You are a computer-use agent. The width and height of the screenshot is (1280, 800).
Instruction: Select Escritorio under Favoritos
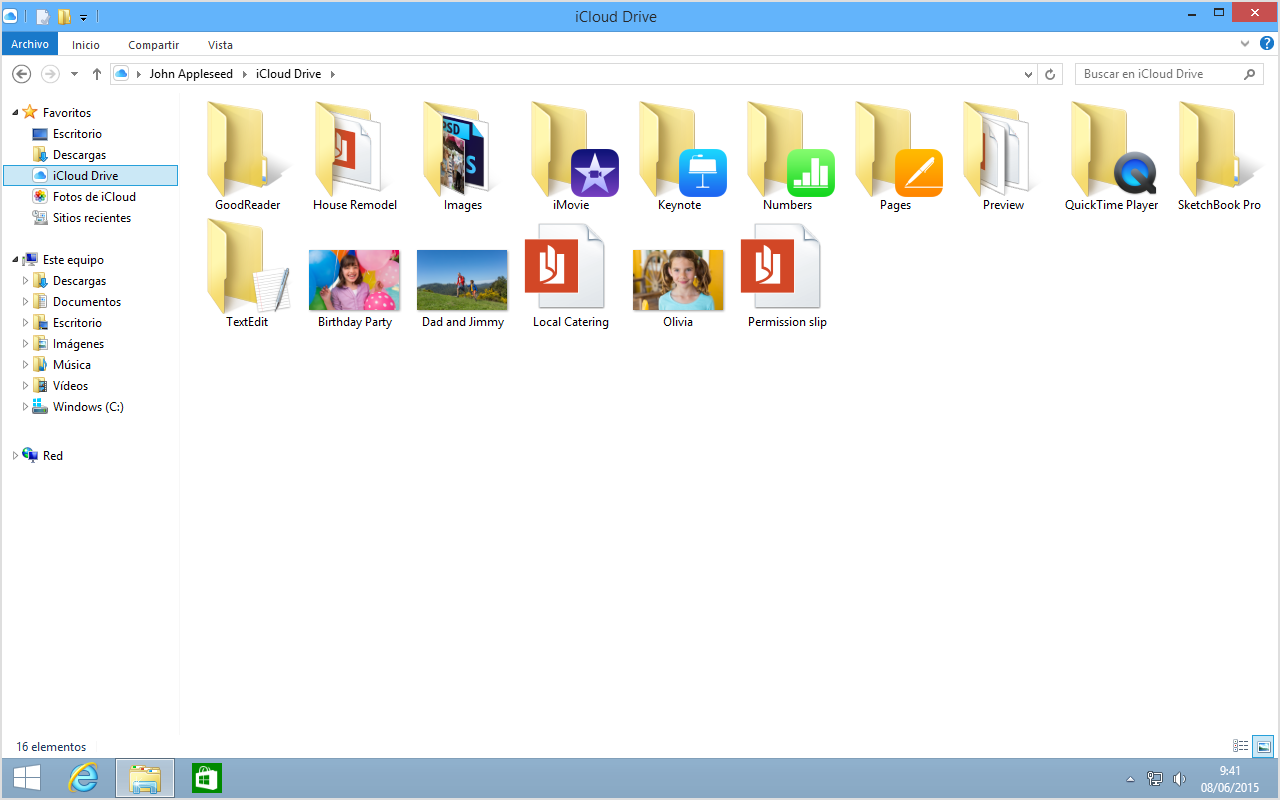coord(77,134)
